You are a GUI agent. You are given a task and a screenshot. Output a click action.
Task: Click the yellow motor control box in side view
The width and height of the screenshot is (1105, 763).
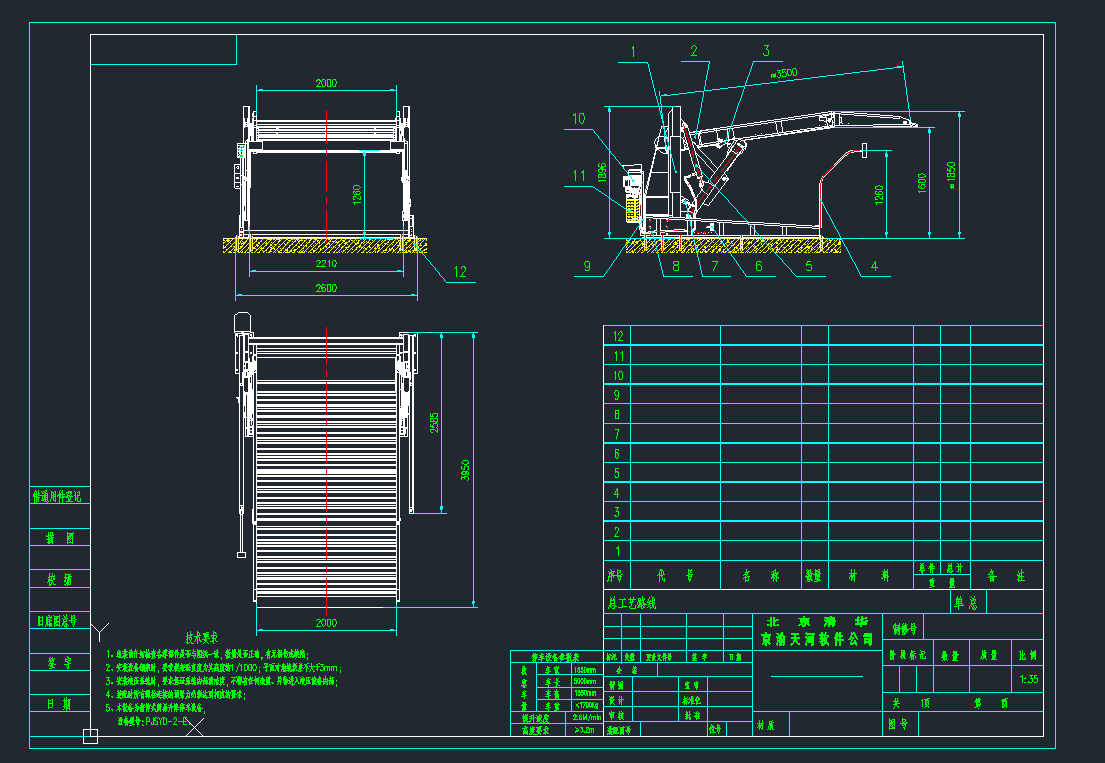pyautogui.click(x=633, y=206)
